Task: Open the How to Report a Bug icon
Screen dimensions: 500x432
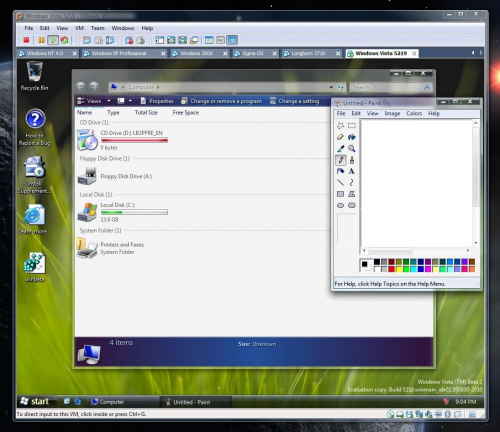Action: click(x=35, y=127)
